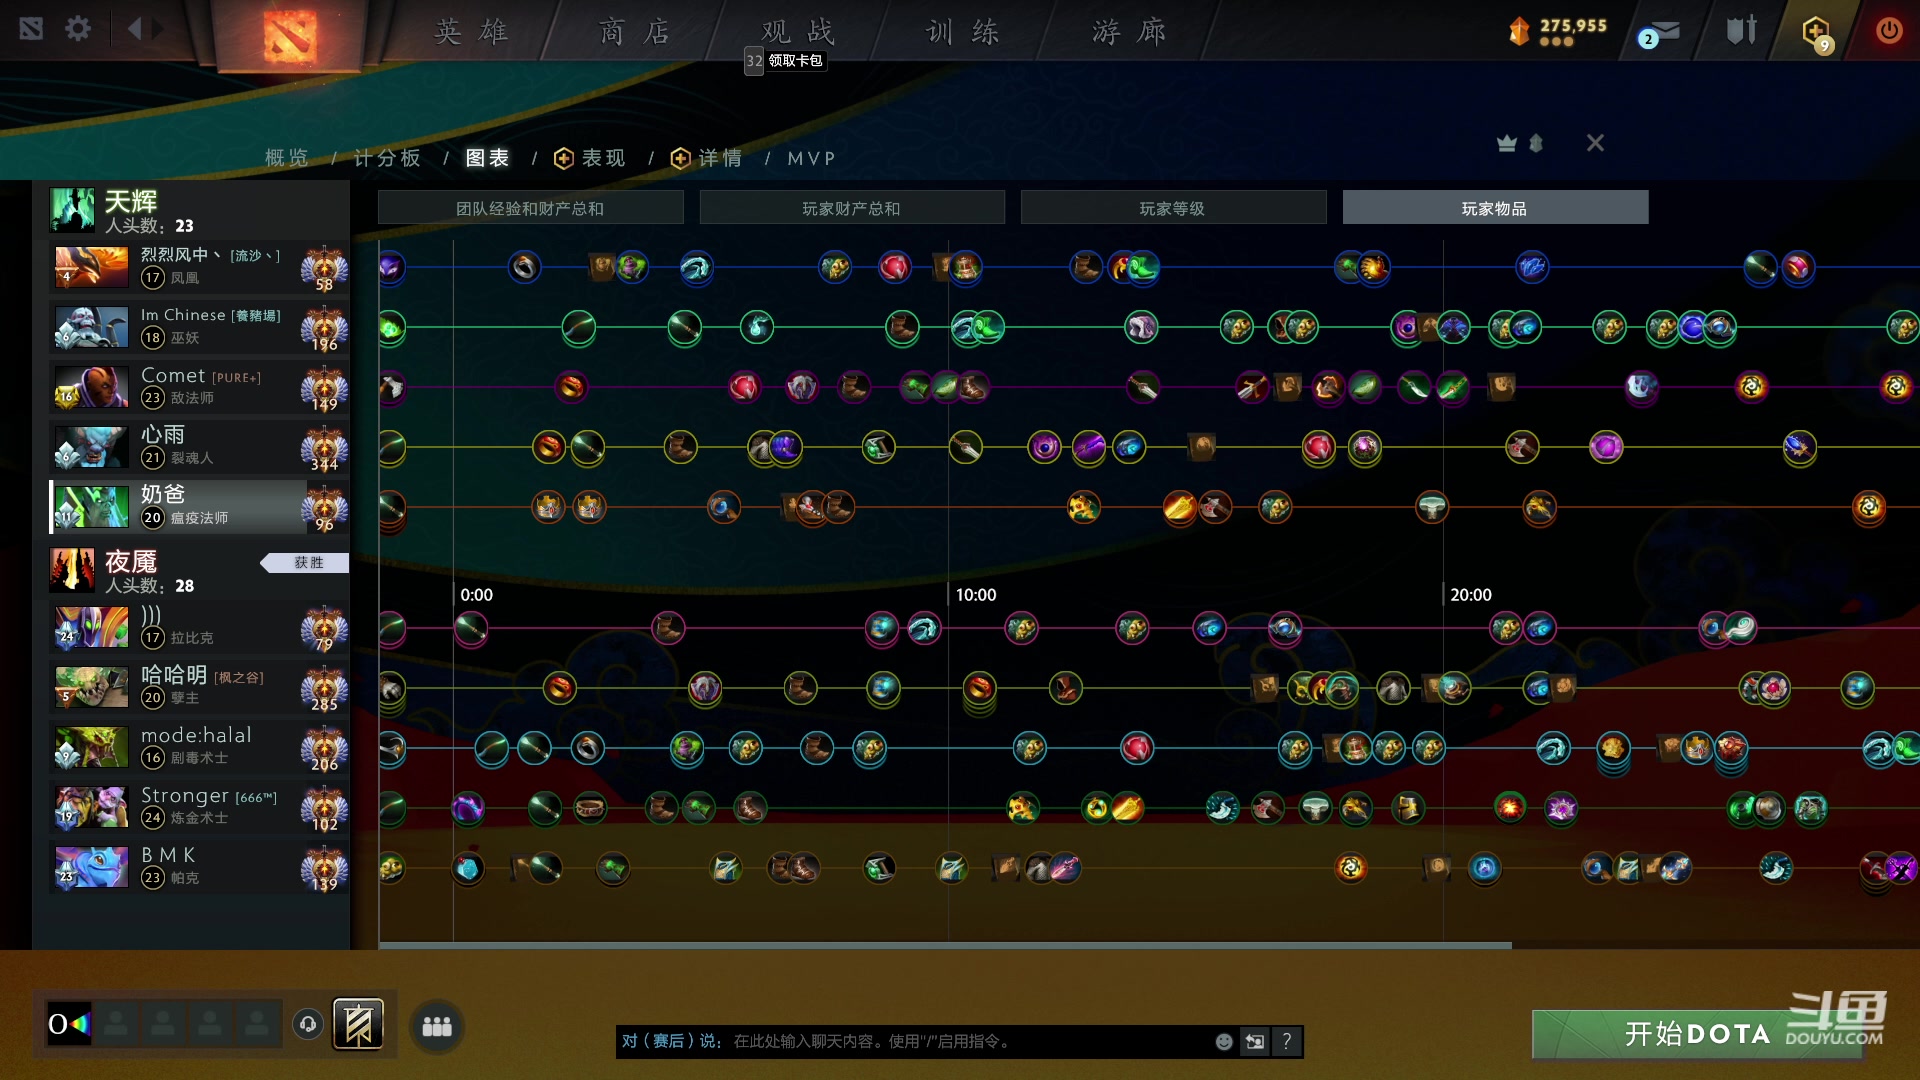Click the 0:00 timeline marker

(476, 595)
